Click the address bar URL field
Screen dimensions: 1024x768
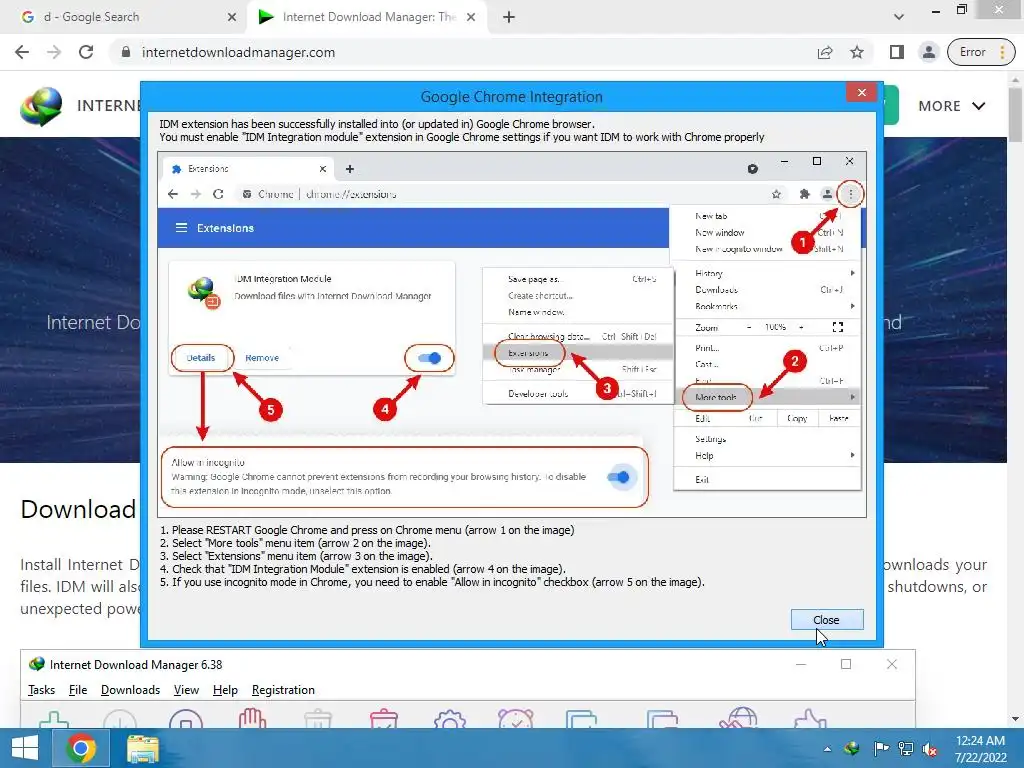457,52
